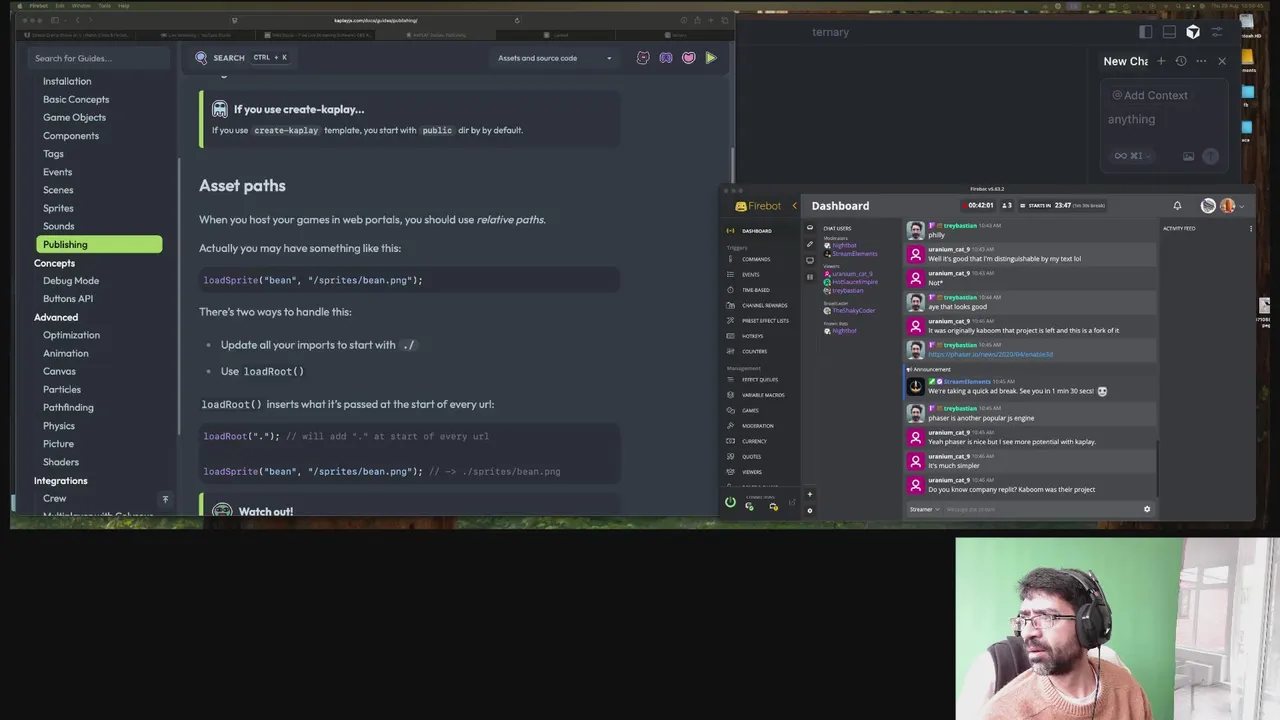The width and height of the screenshot is (1280, 720).
Task: Open the chat panel three-dot menu
Action: 1201,61
